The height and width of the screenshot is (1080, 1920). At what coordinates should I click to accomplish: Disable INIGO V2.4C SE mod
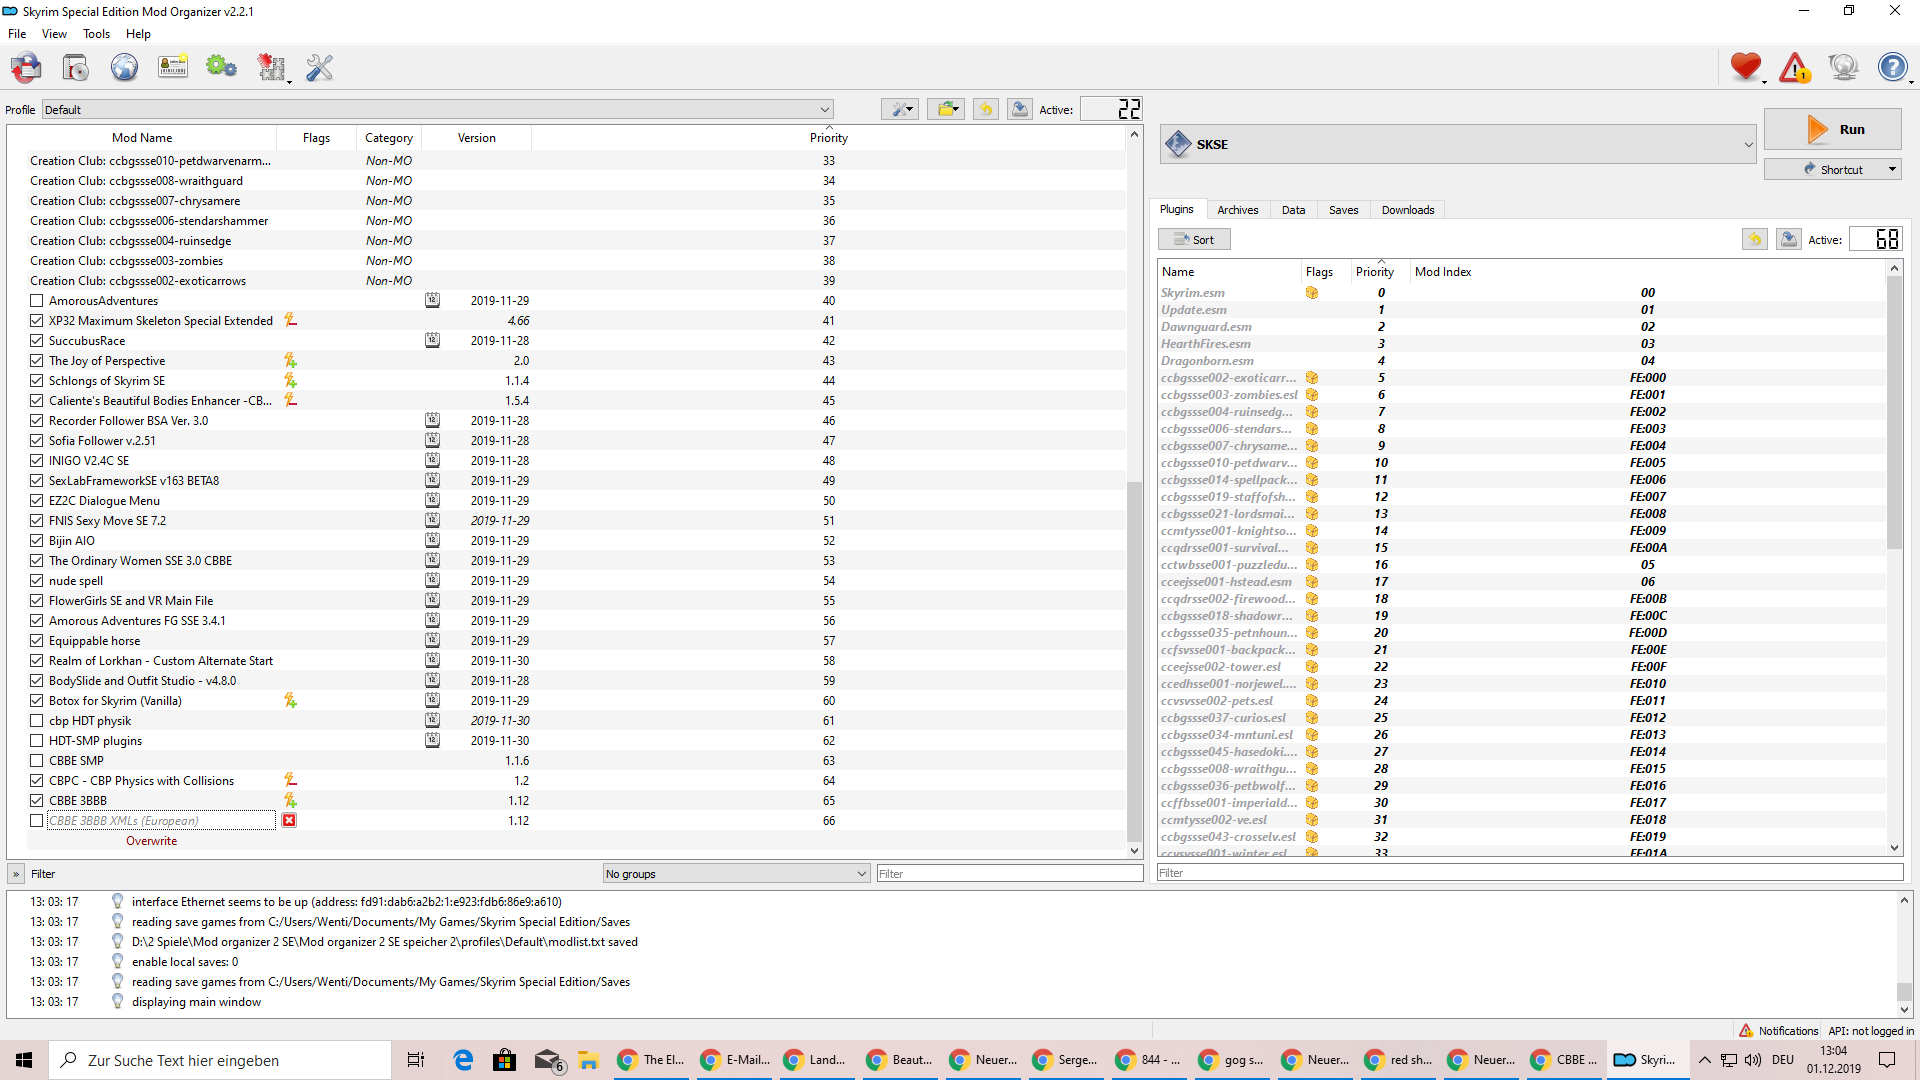coord(37,460)
